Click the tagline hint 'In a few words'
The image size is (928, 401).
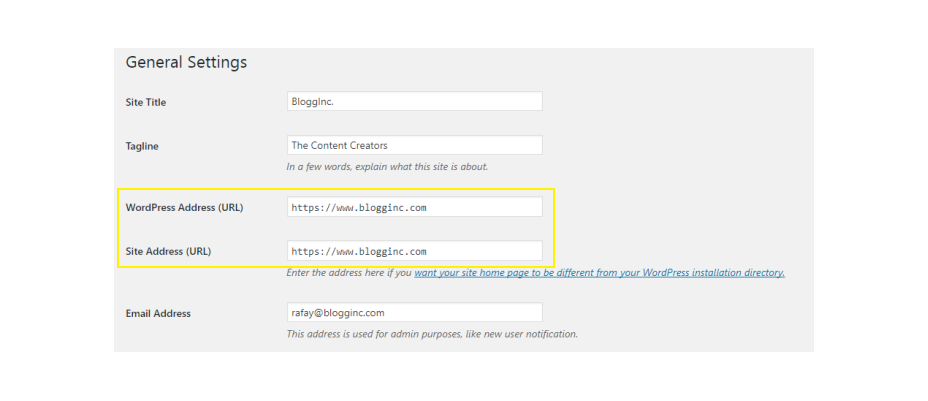[387, 167]
